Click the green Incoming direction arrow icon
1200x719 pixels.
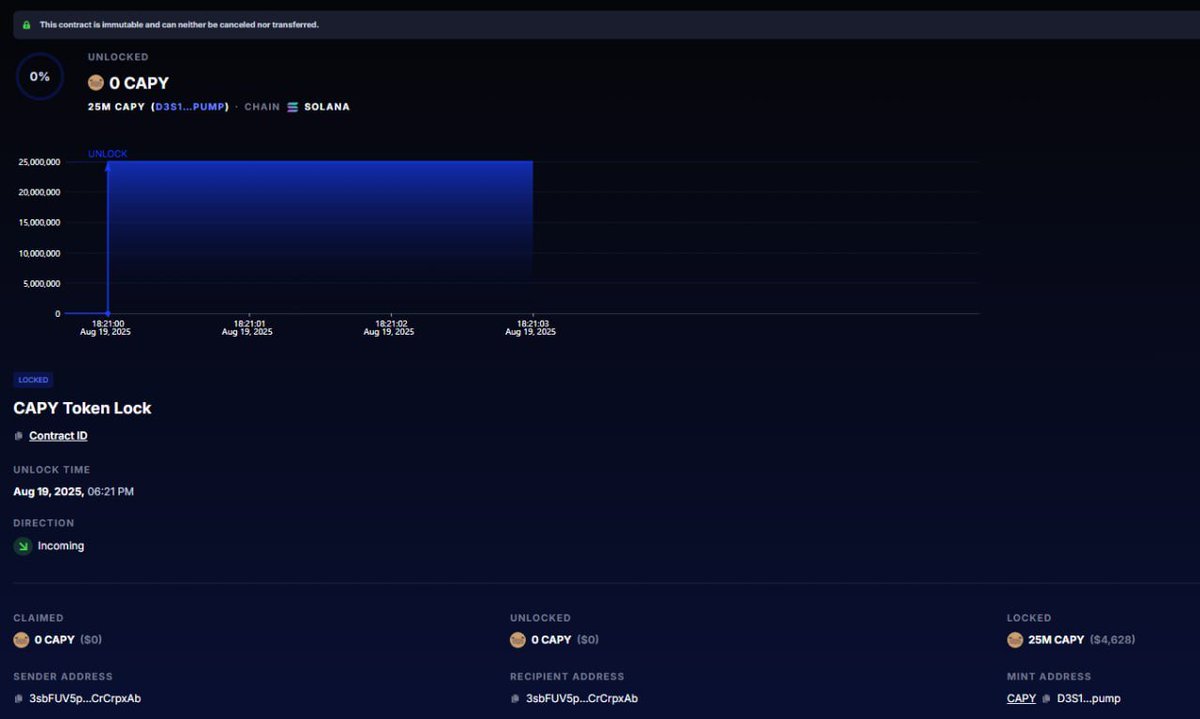click(23, 546)
